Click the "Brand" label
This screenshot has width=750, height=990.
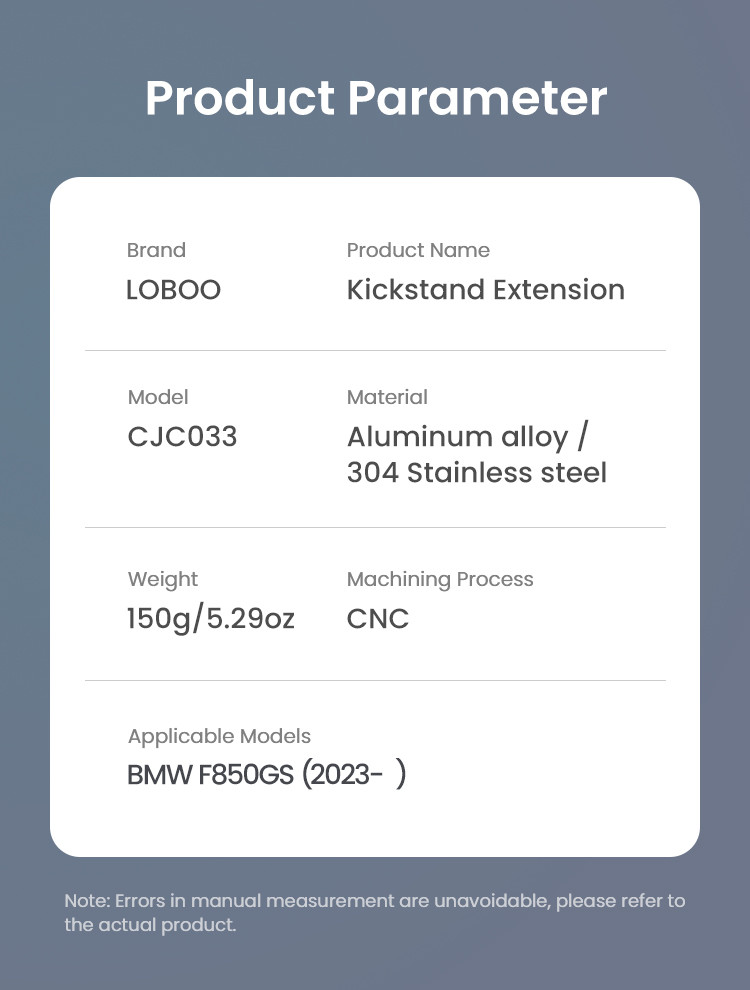[x=156, y=250]
